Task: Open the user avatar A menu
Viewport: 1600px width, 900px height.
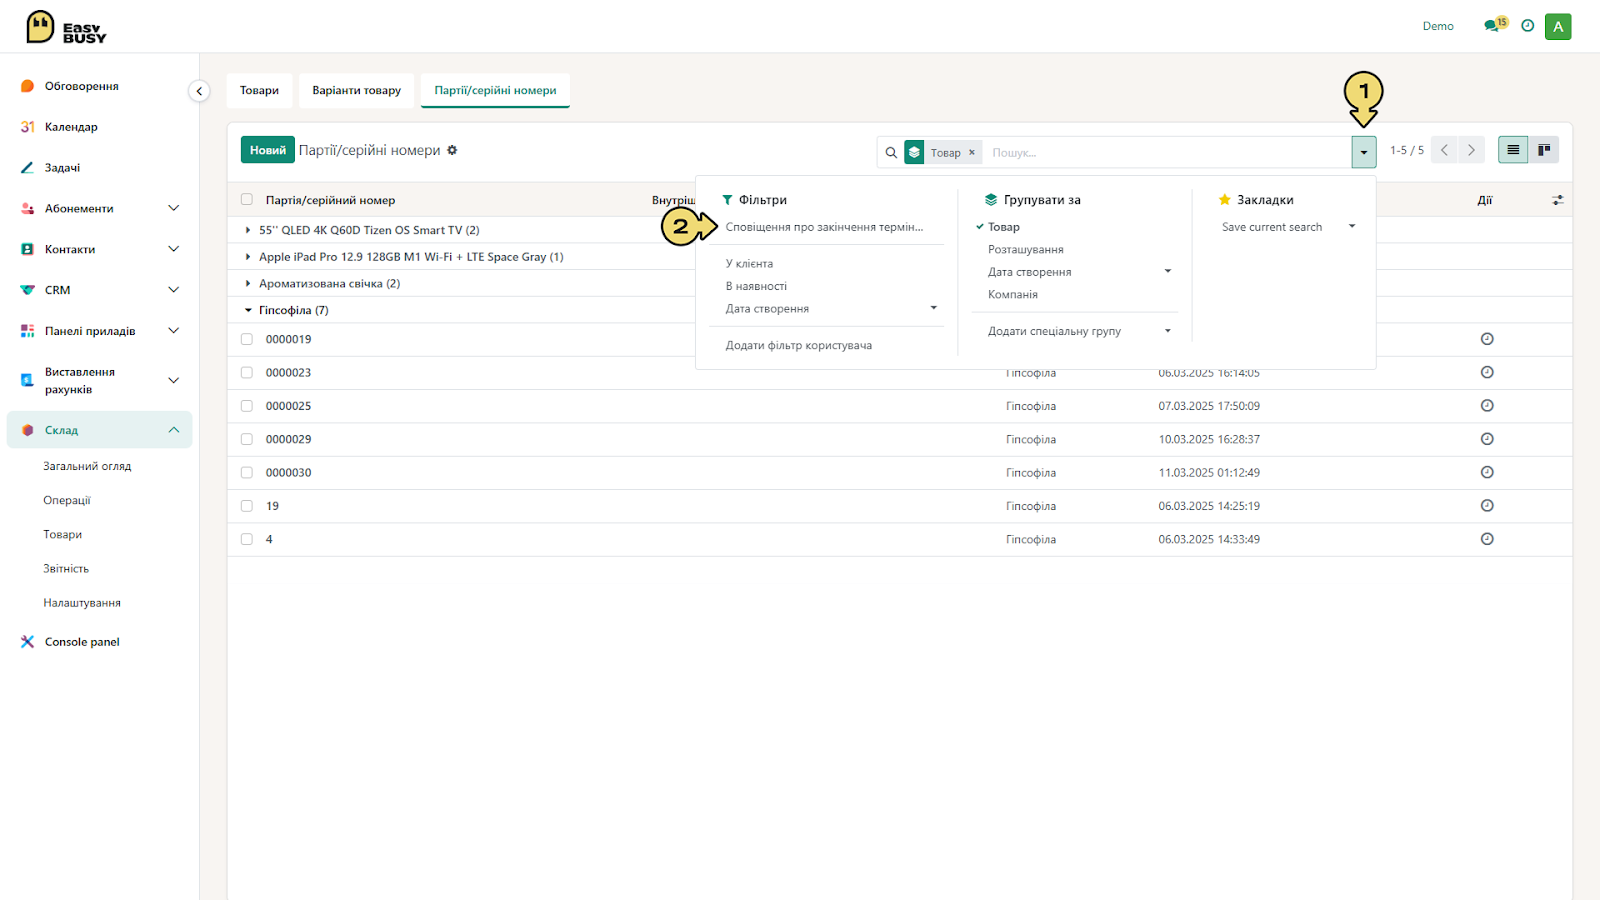Action: 1558,27
